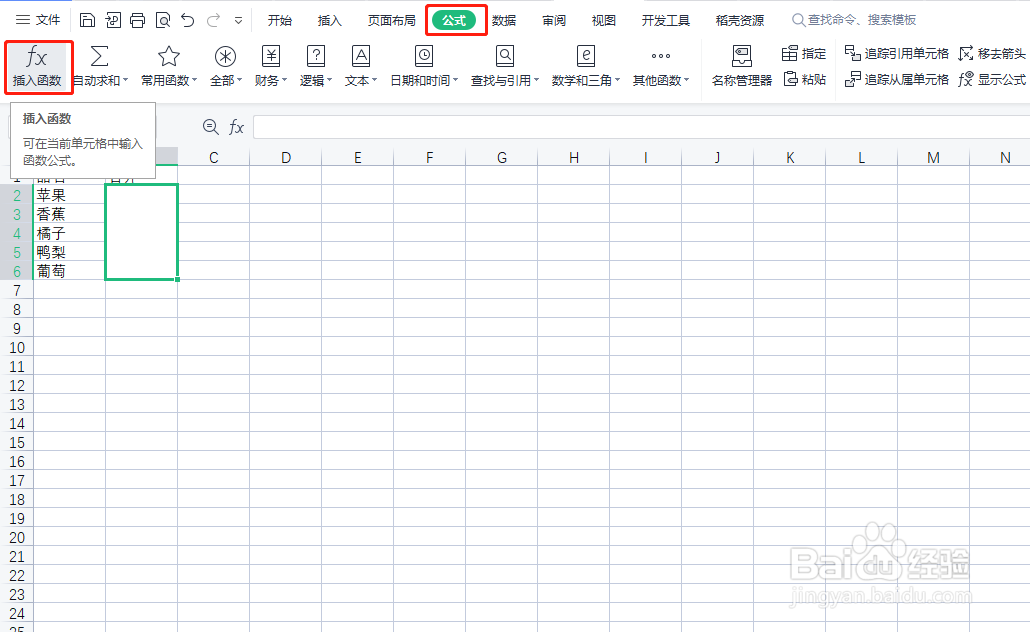This screenshot has height=632, width=1030.
Task: Open the All (全部) functions icon
Action: tap(225, 56)
